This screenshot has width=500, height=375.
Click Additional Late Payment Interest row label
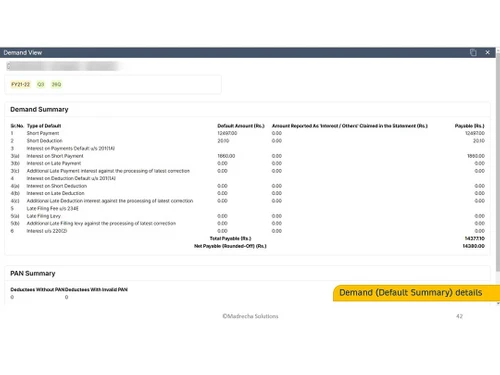pos(108,171)
